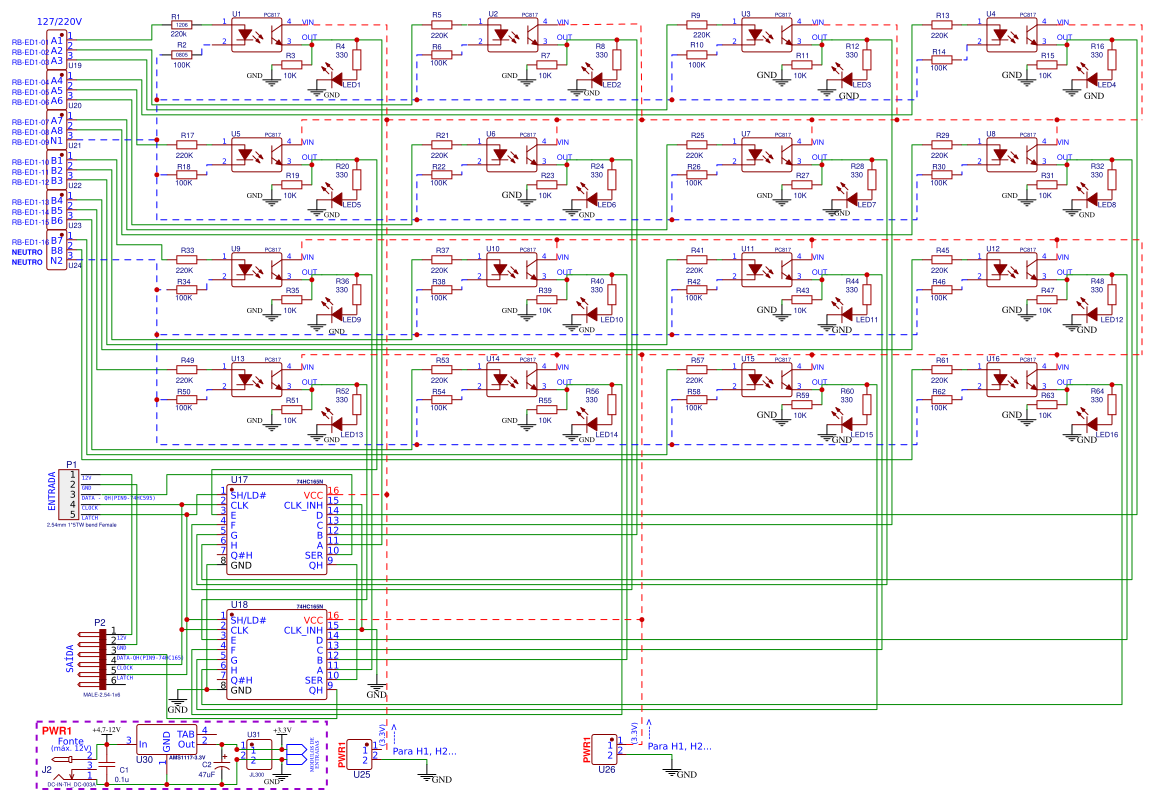Select the U6 optocoupler symbol

pos(512,155)
